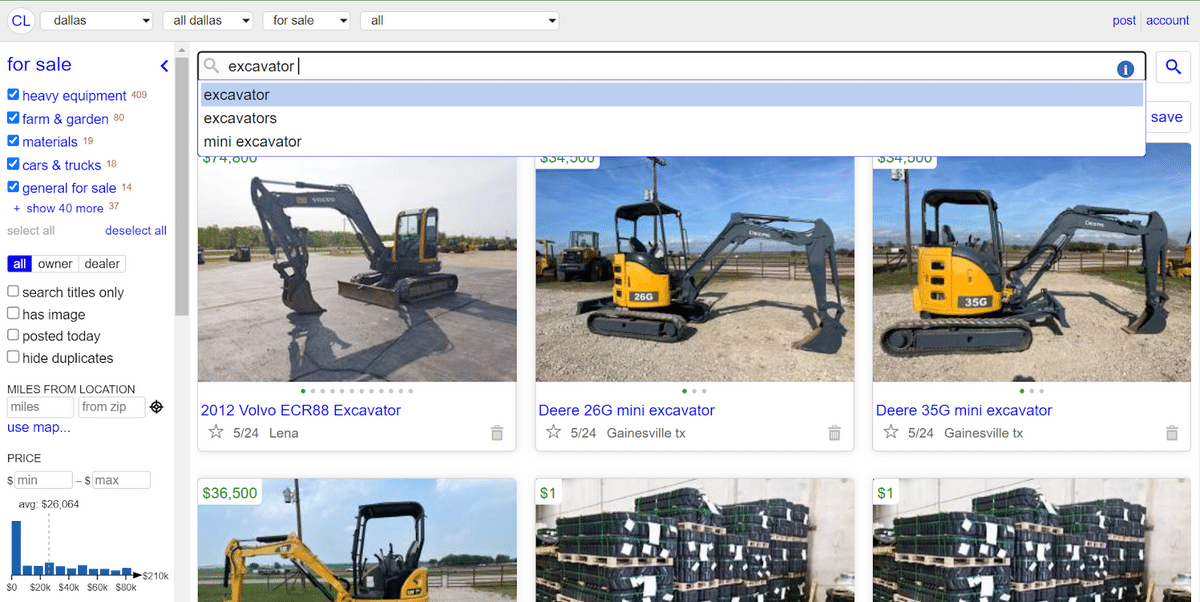Focus the max price field

click(x=121, y=480)
